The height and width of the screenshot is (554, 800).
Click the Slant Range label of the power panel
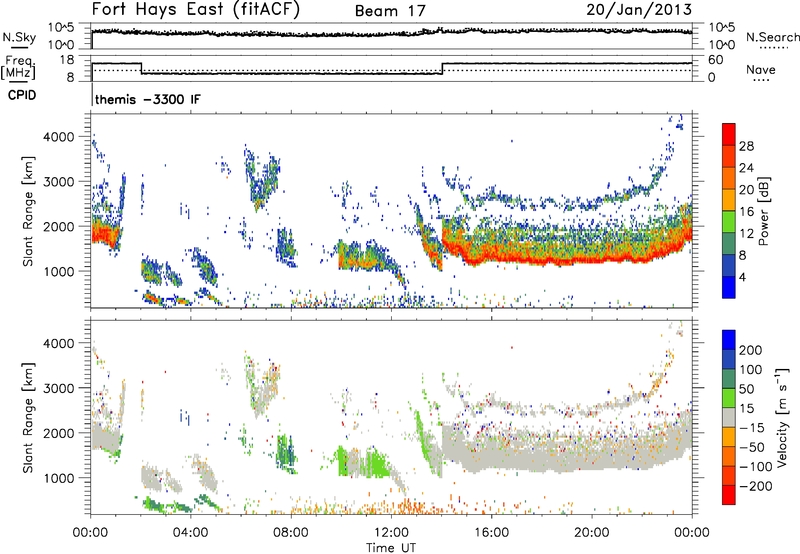pyautogui.click(x=28, y=211)
